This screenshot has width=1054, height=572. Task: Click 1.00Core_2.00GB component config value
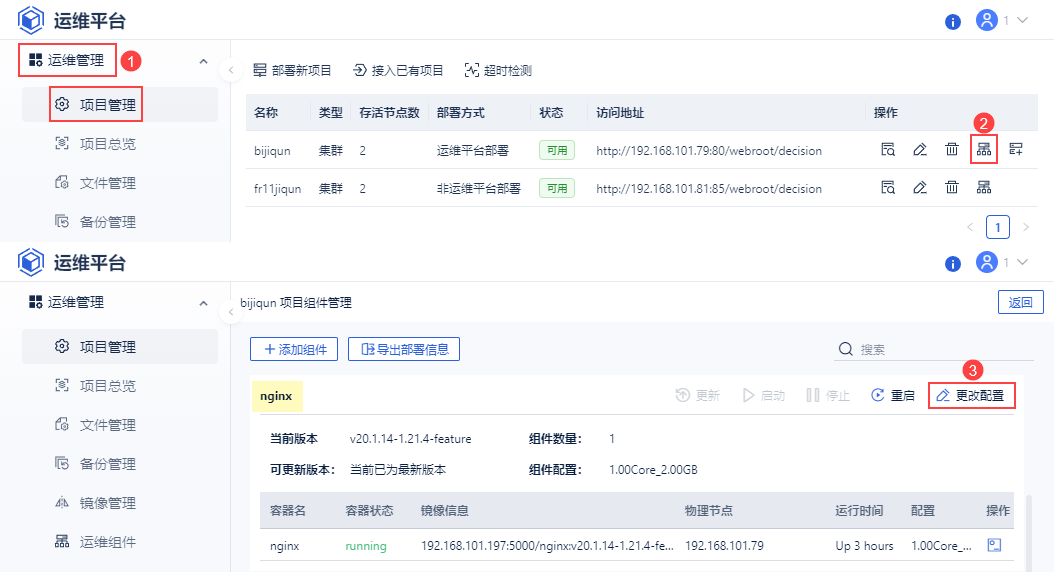click(653, 470)
